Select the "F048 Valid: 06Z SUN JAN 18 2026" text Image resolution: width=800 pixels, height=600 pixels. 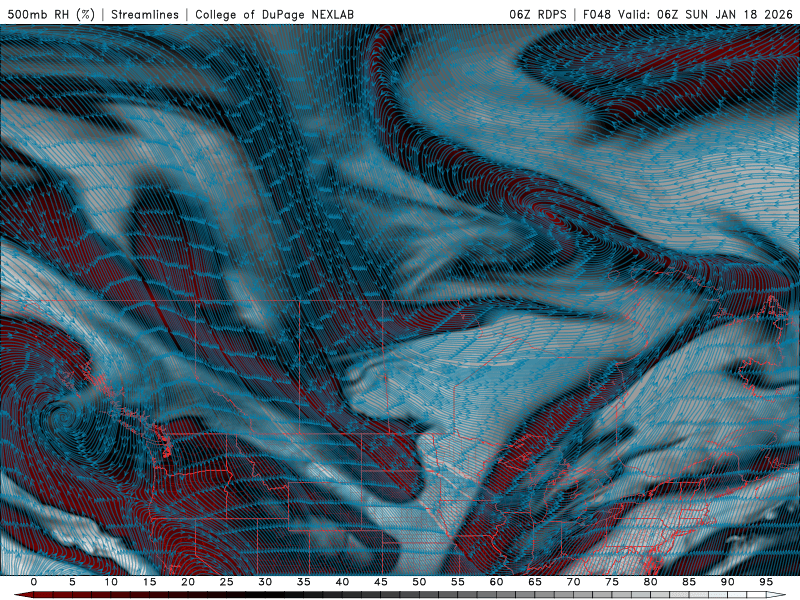pyautogui.click(x=688, y=14)
